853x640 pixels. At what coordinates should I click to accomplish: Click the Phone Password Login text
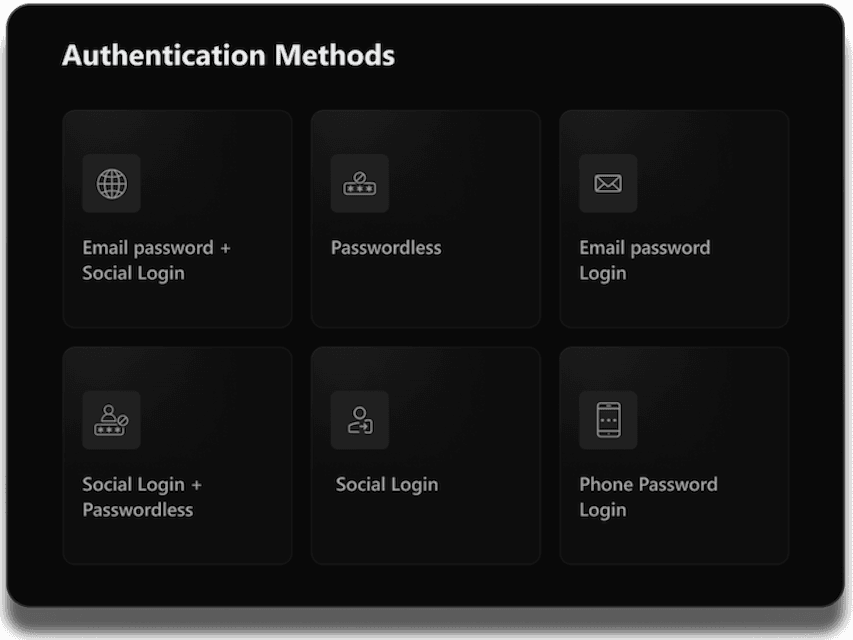pyautogui.click(x=649, y=497)
